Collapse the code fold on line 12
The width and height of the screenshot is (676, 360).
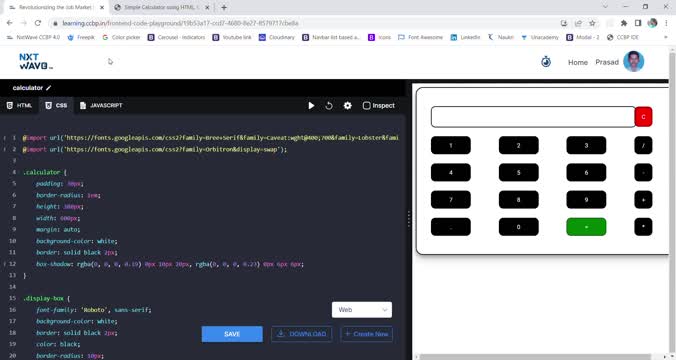5,264
